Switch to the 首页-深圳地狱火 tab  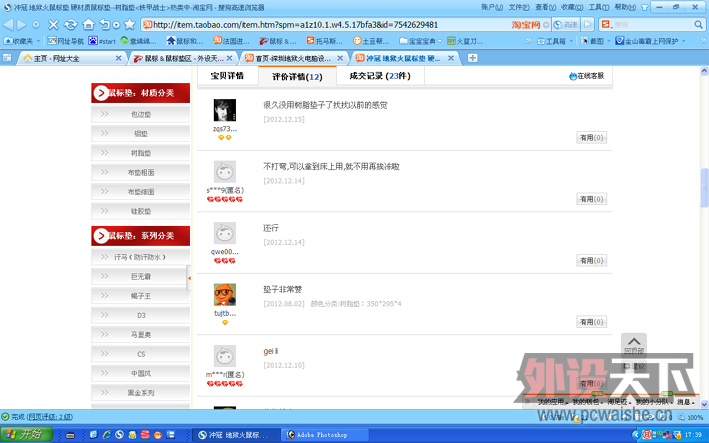click(293, 58)
